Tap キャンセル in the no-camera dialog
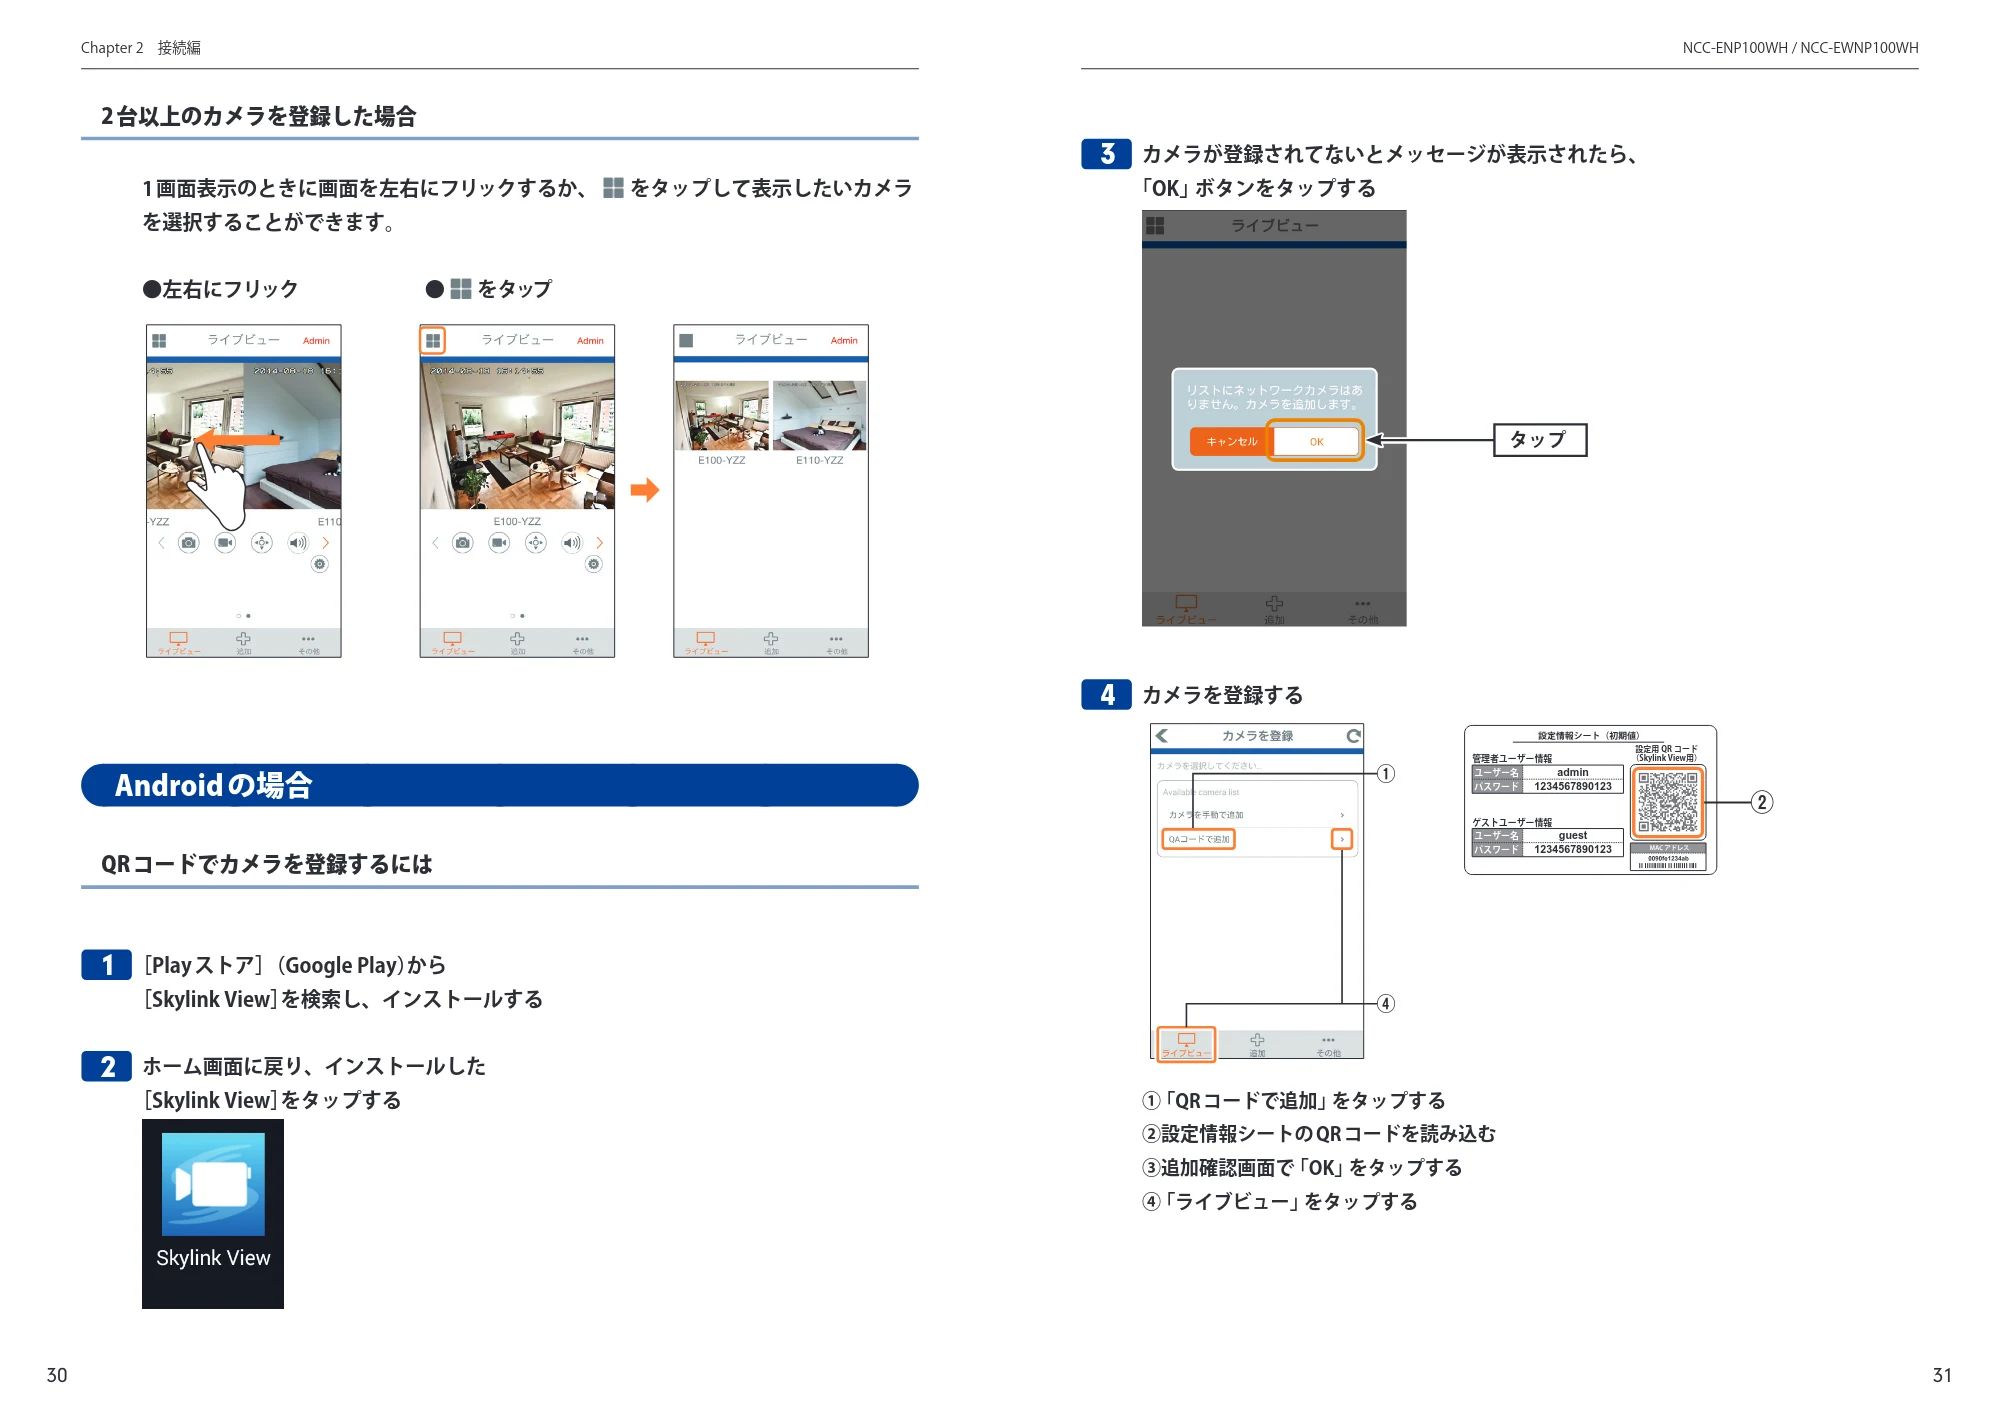The height and width of the screenshot is (1419, 2000). tap(1231, 441)
